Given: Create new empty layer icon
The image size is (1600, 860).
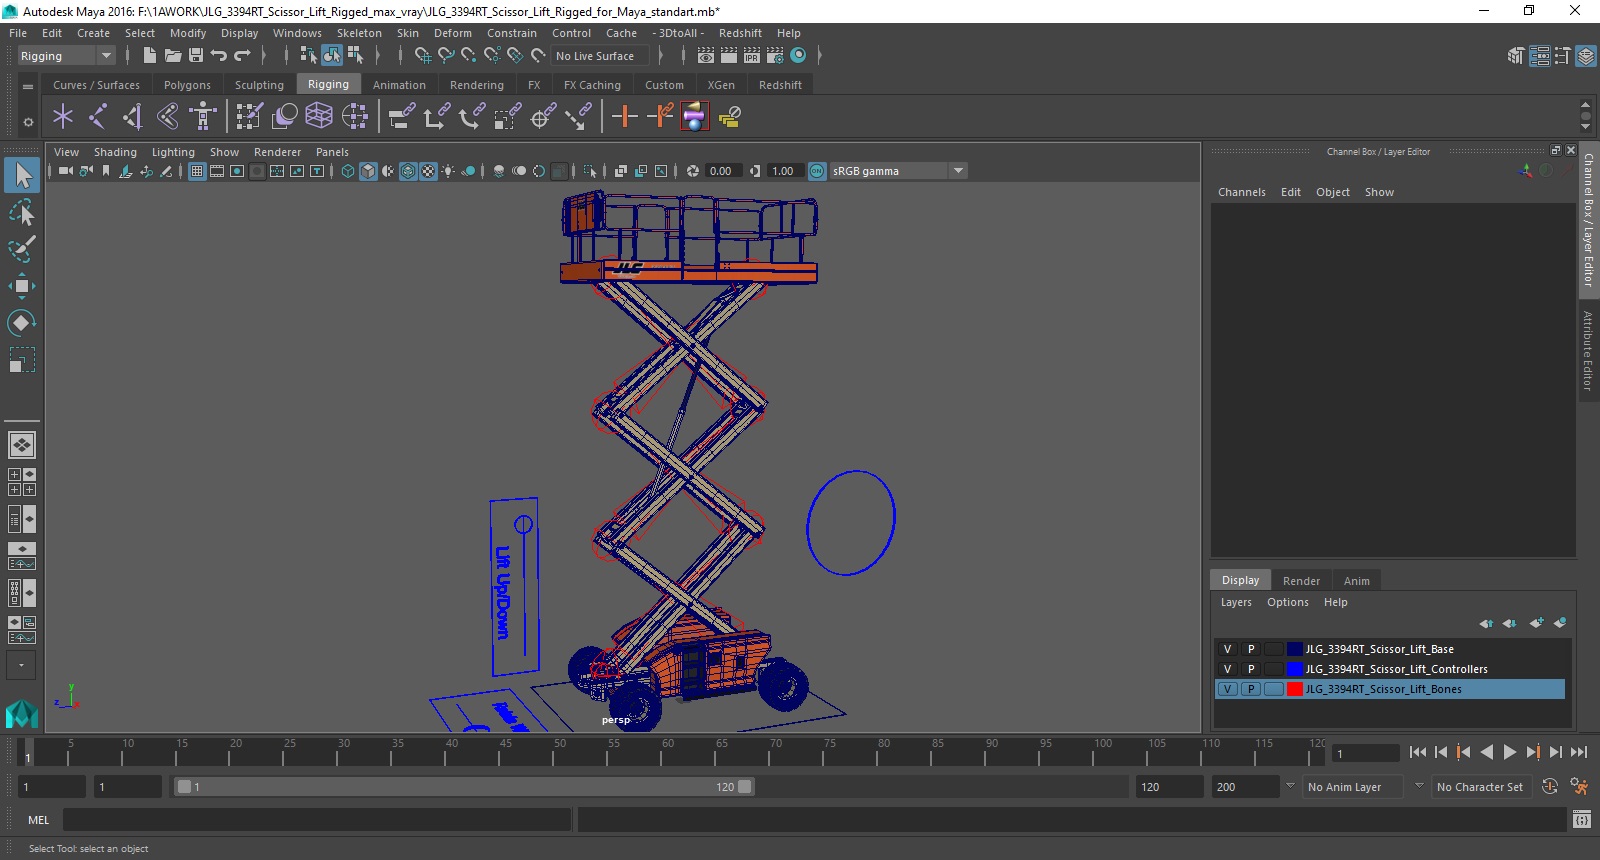Looking at the screenshot, I should coord(1536,623).
